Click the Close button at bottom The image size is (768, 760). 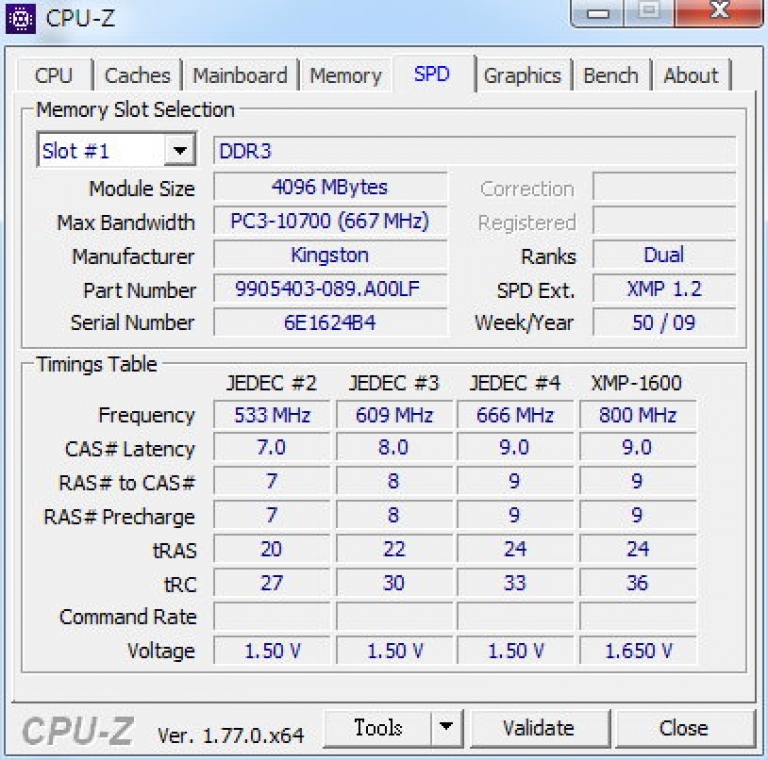pos(684,728)
